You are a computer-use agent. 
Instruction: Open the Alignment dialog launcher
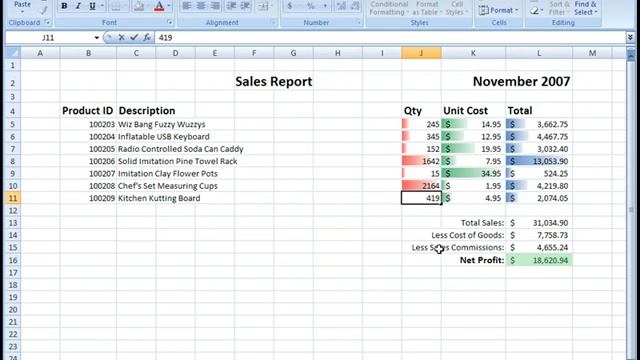tap(273, 22)
